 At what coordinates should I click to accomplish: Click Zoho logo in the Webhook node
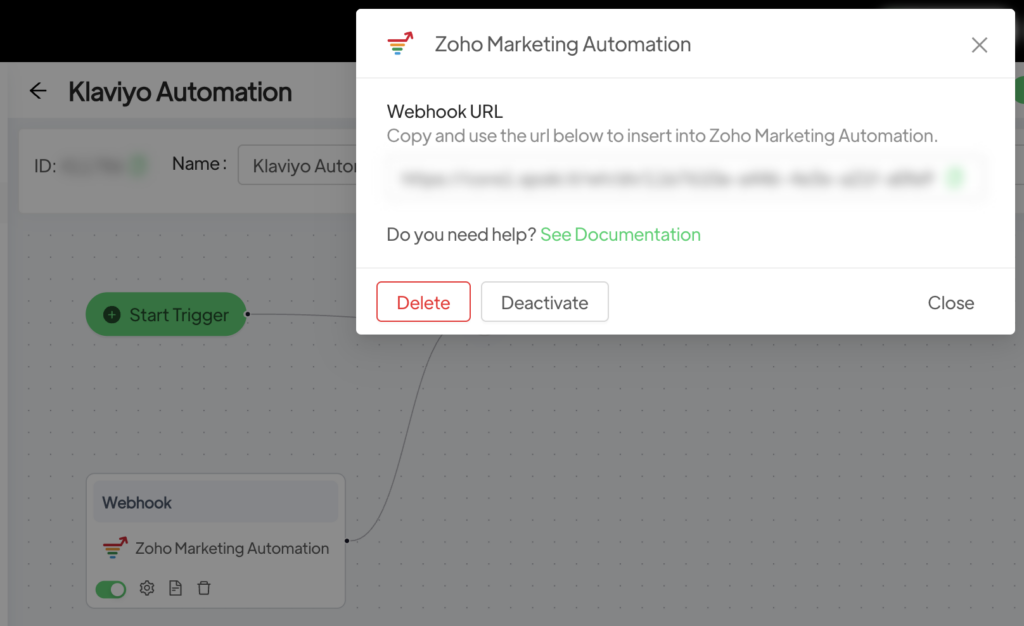pyautogui.click(x=115, y=548)
